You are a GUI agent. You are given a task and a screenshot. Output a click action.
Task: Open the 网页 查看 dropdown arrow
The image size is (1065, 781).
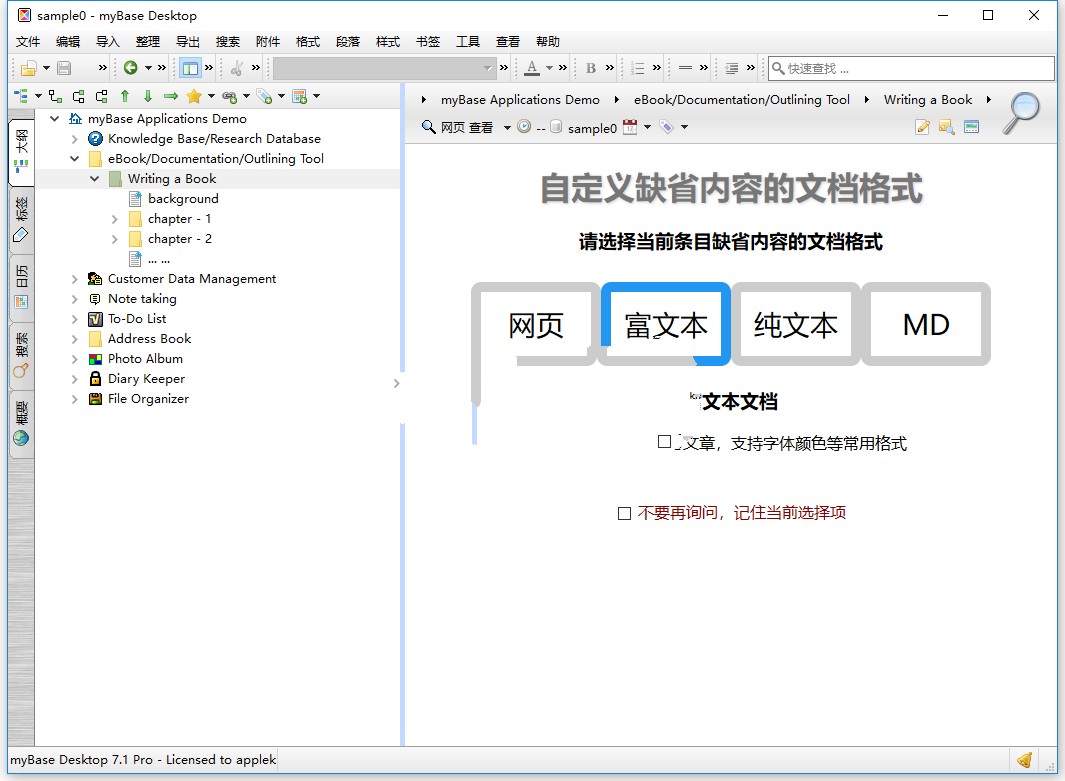tap(507, 128)
